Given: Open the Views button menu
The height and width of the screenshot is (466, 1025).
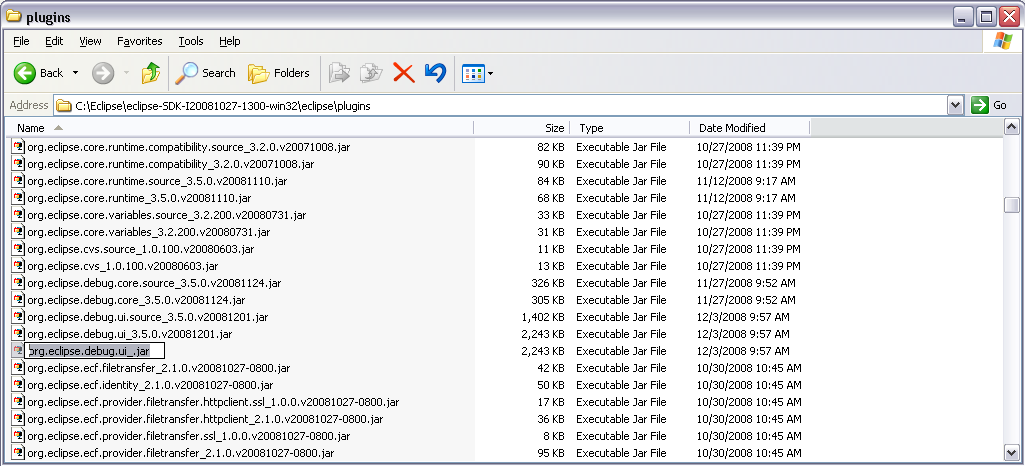Looking at the screenshot, I should pos(477,73).
